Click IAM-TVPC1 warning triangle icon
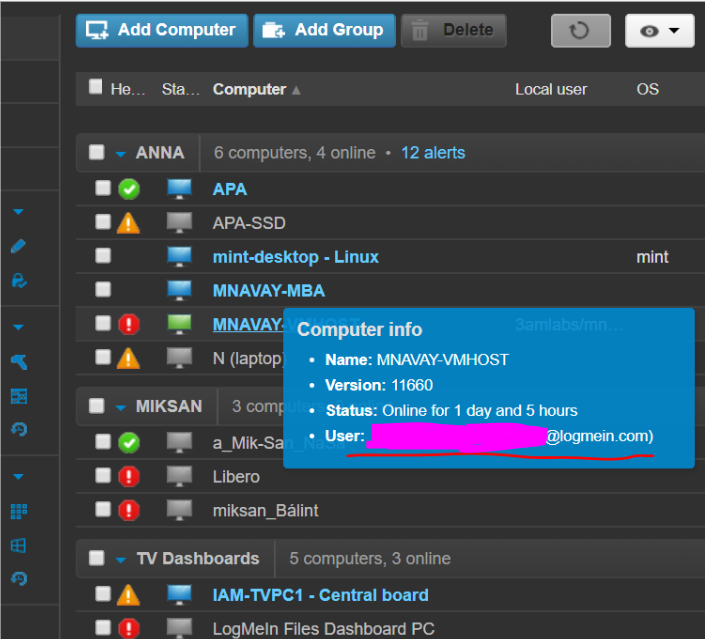The width and height of the screenshot is (705, 639). coord(128,595)
